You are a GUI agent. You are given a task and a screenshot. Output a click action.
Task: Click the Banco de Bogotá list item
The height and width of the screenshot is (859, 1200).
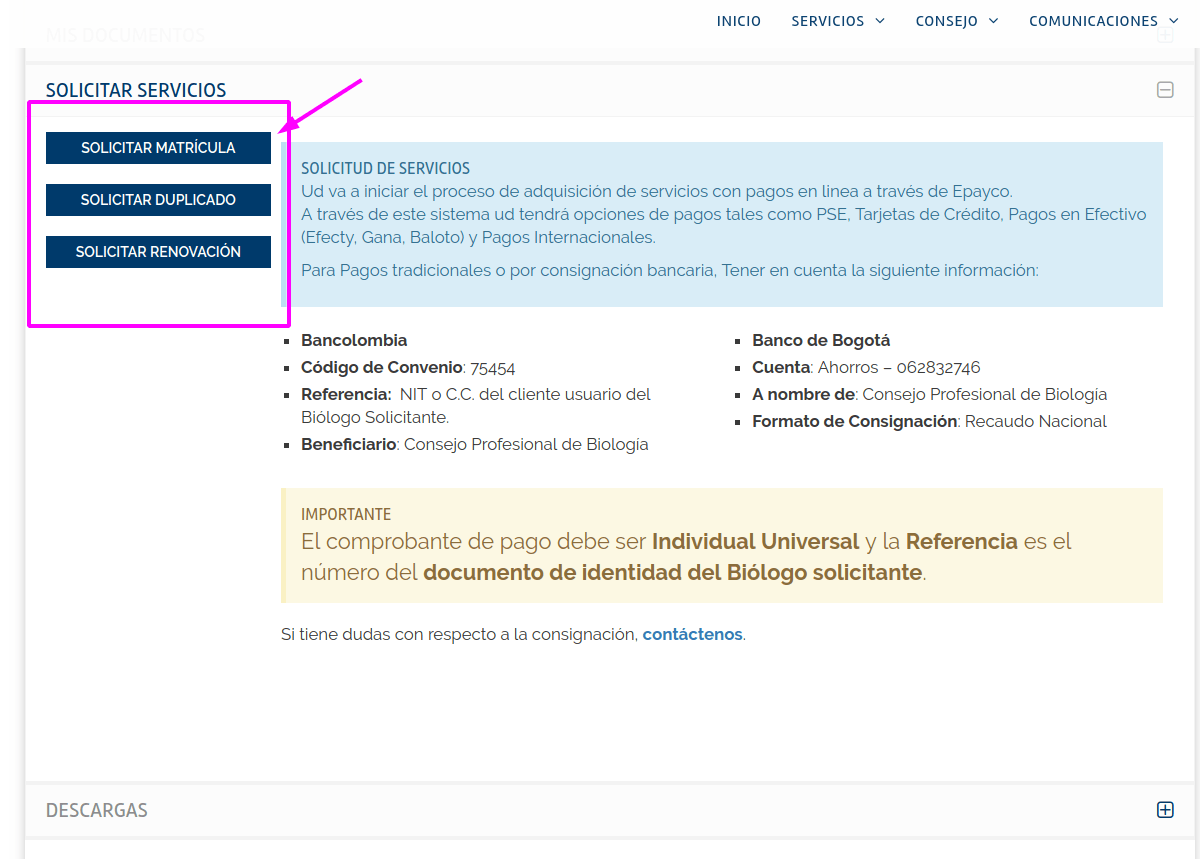coord(821,340)
